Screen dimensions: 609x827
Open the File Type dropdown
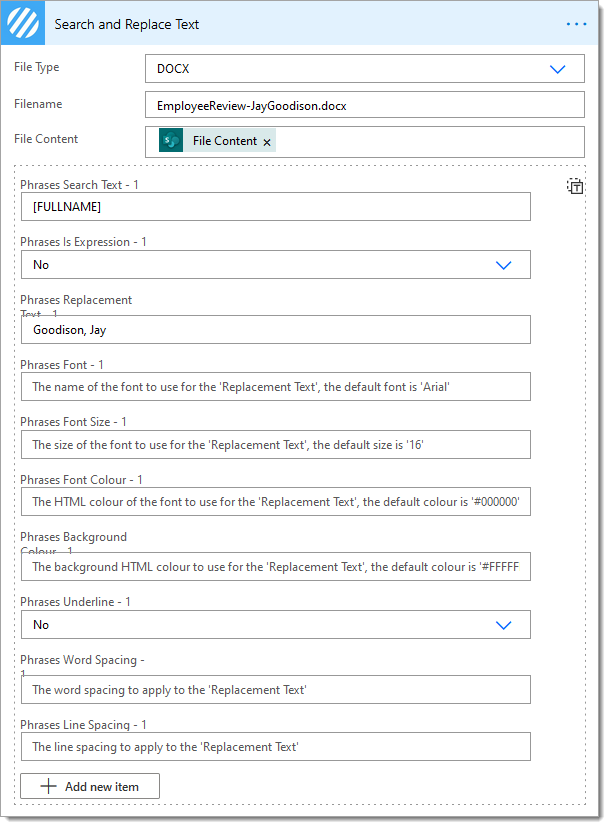tap(364, 69)
